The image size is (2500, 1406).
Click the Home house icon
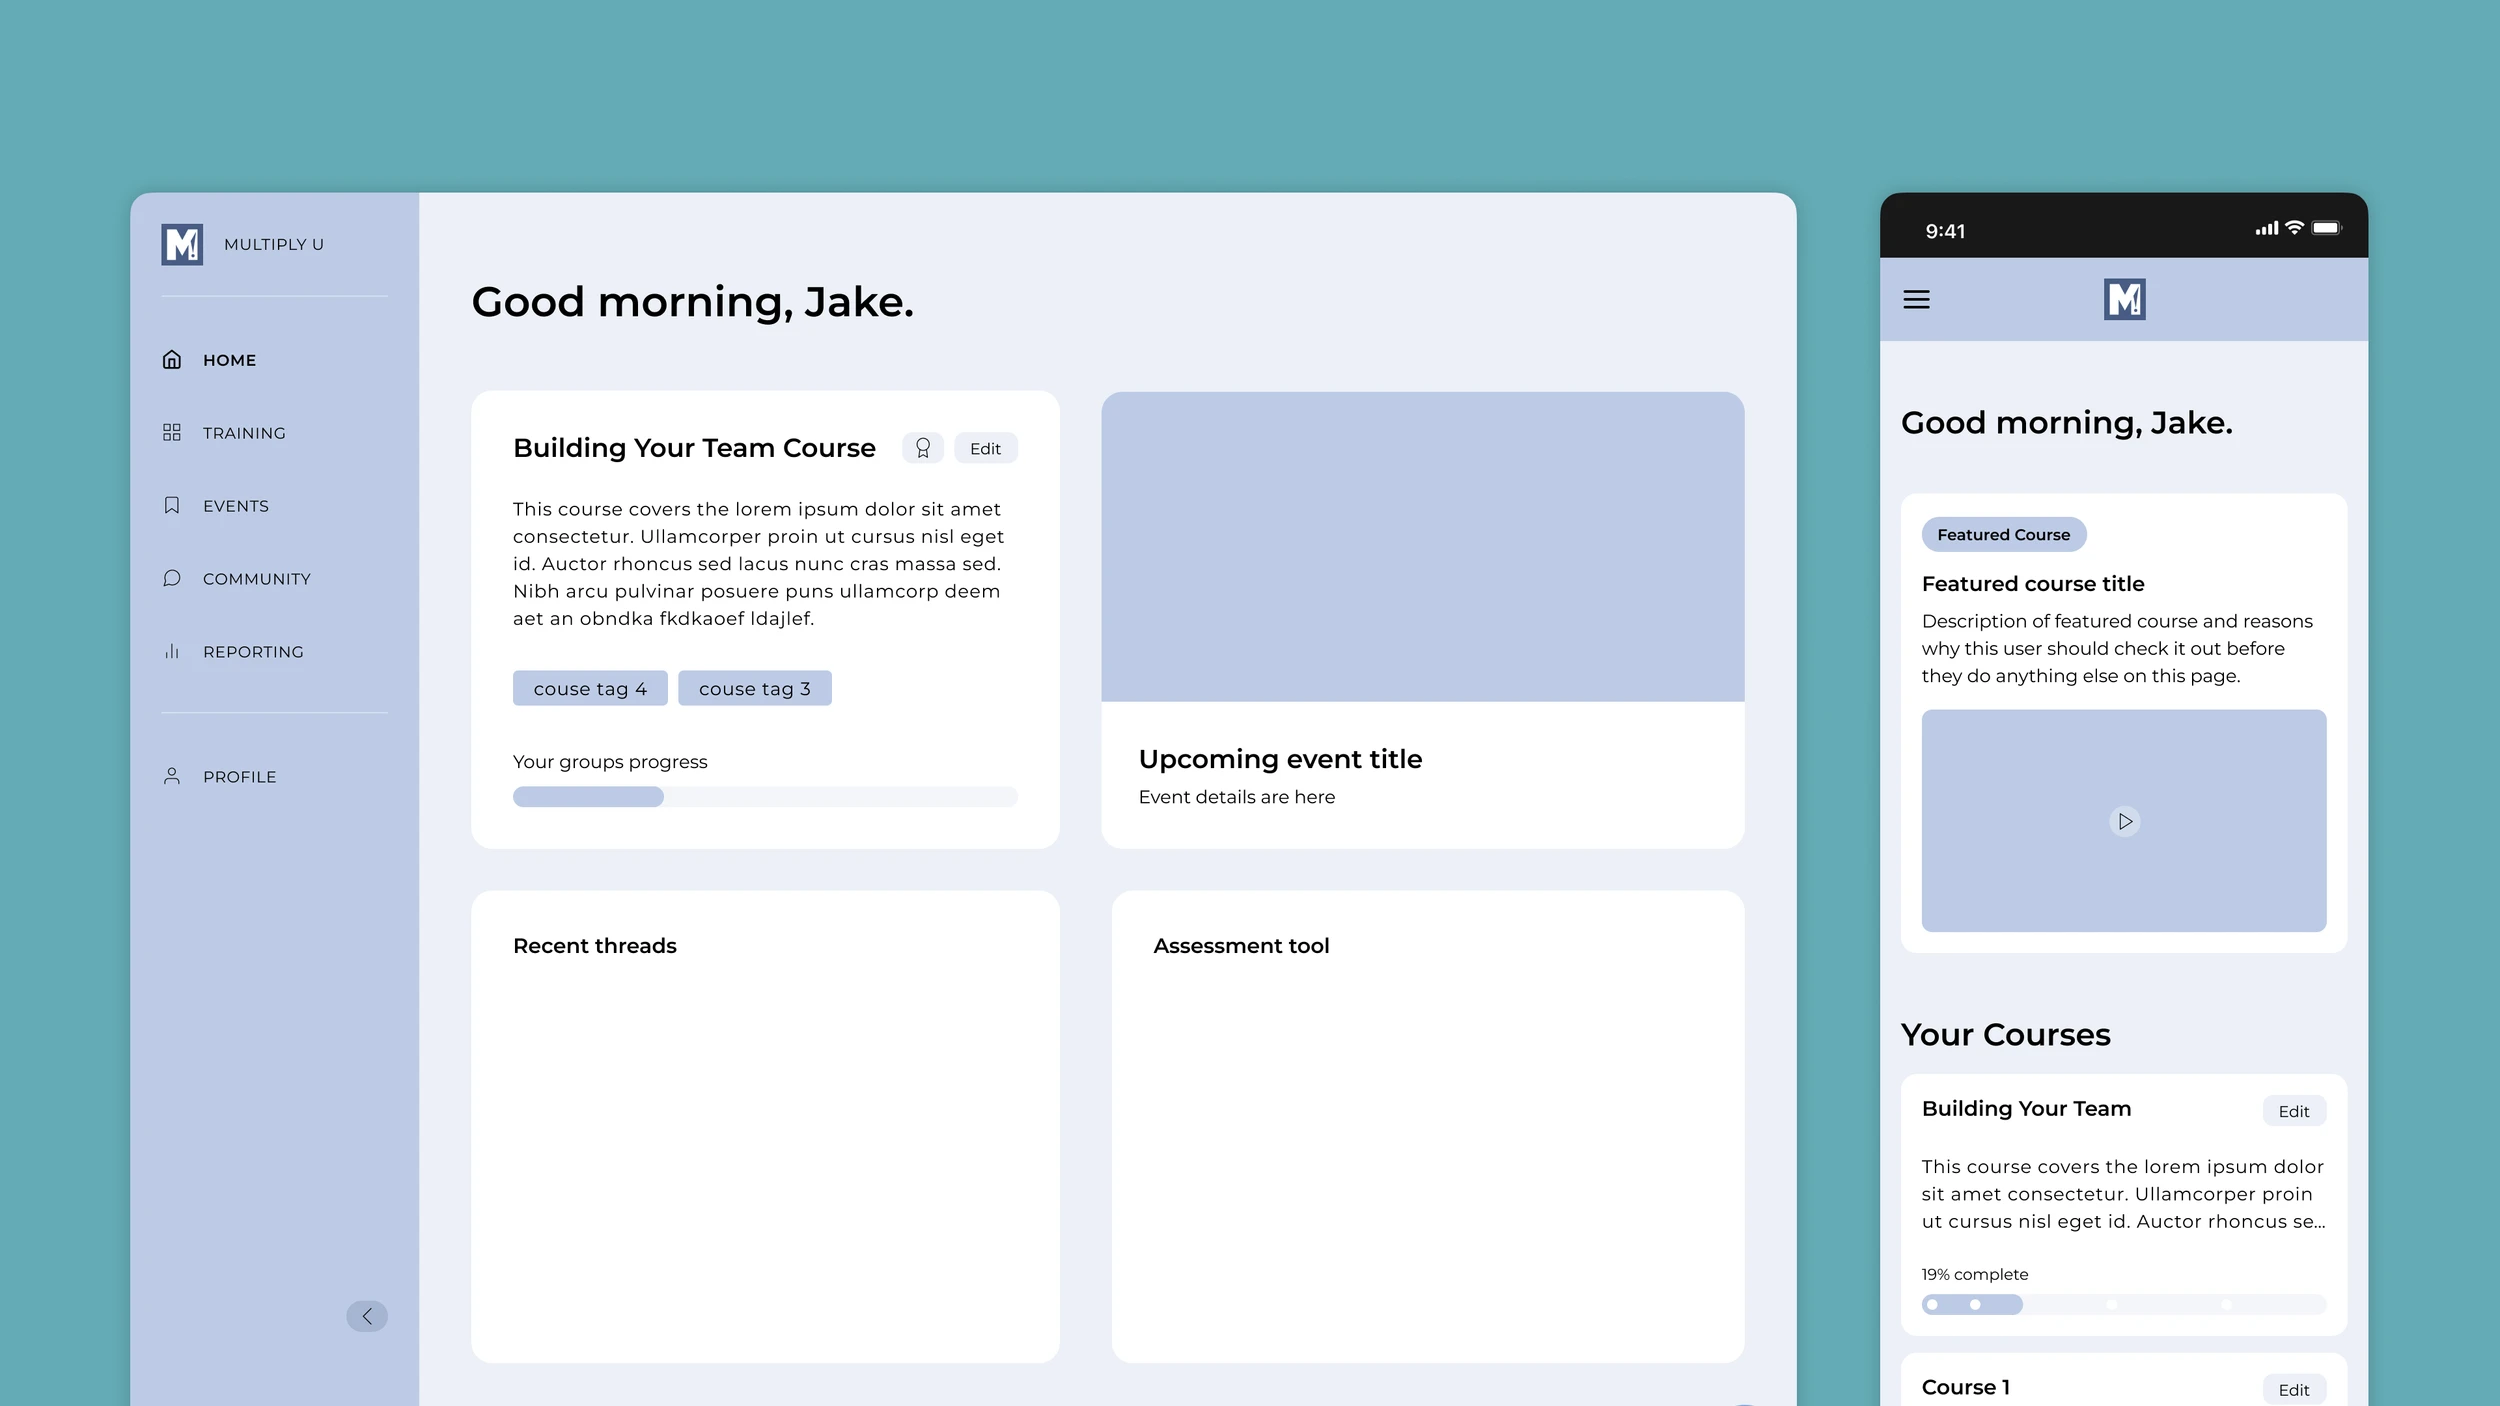172,360
